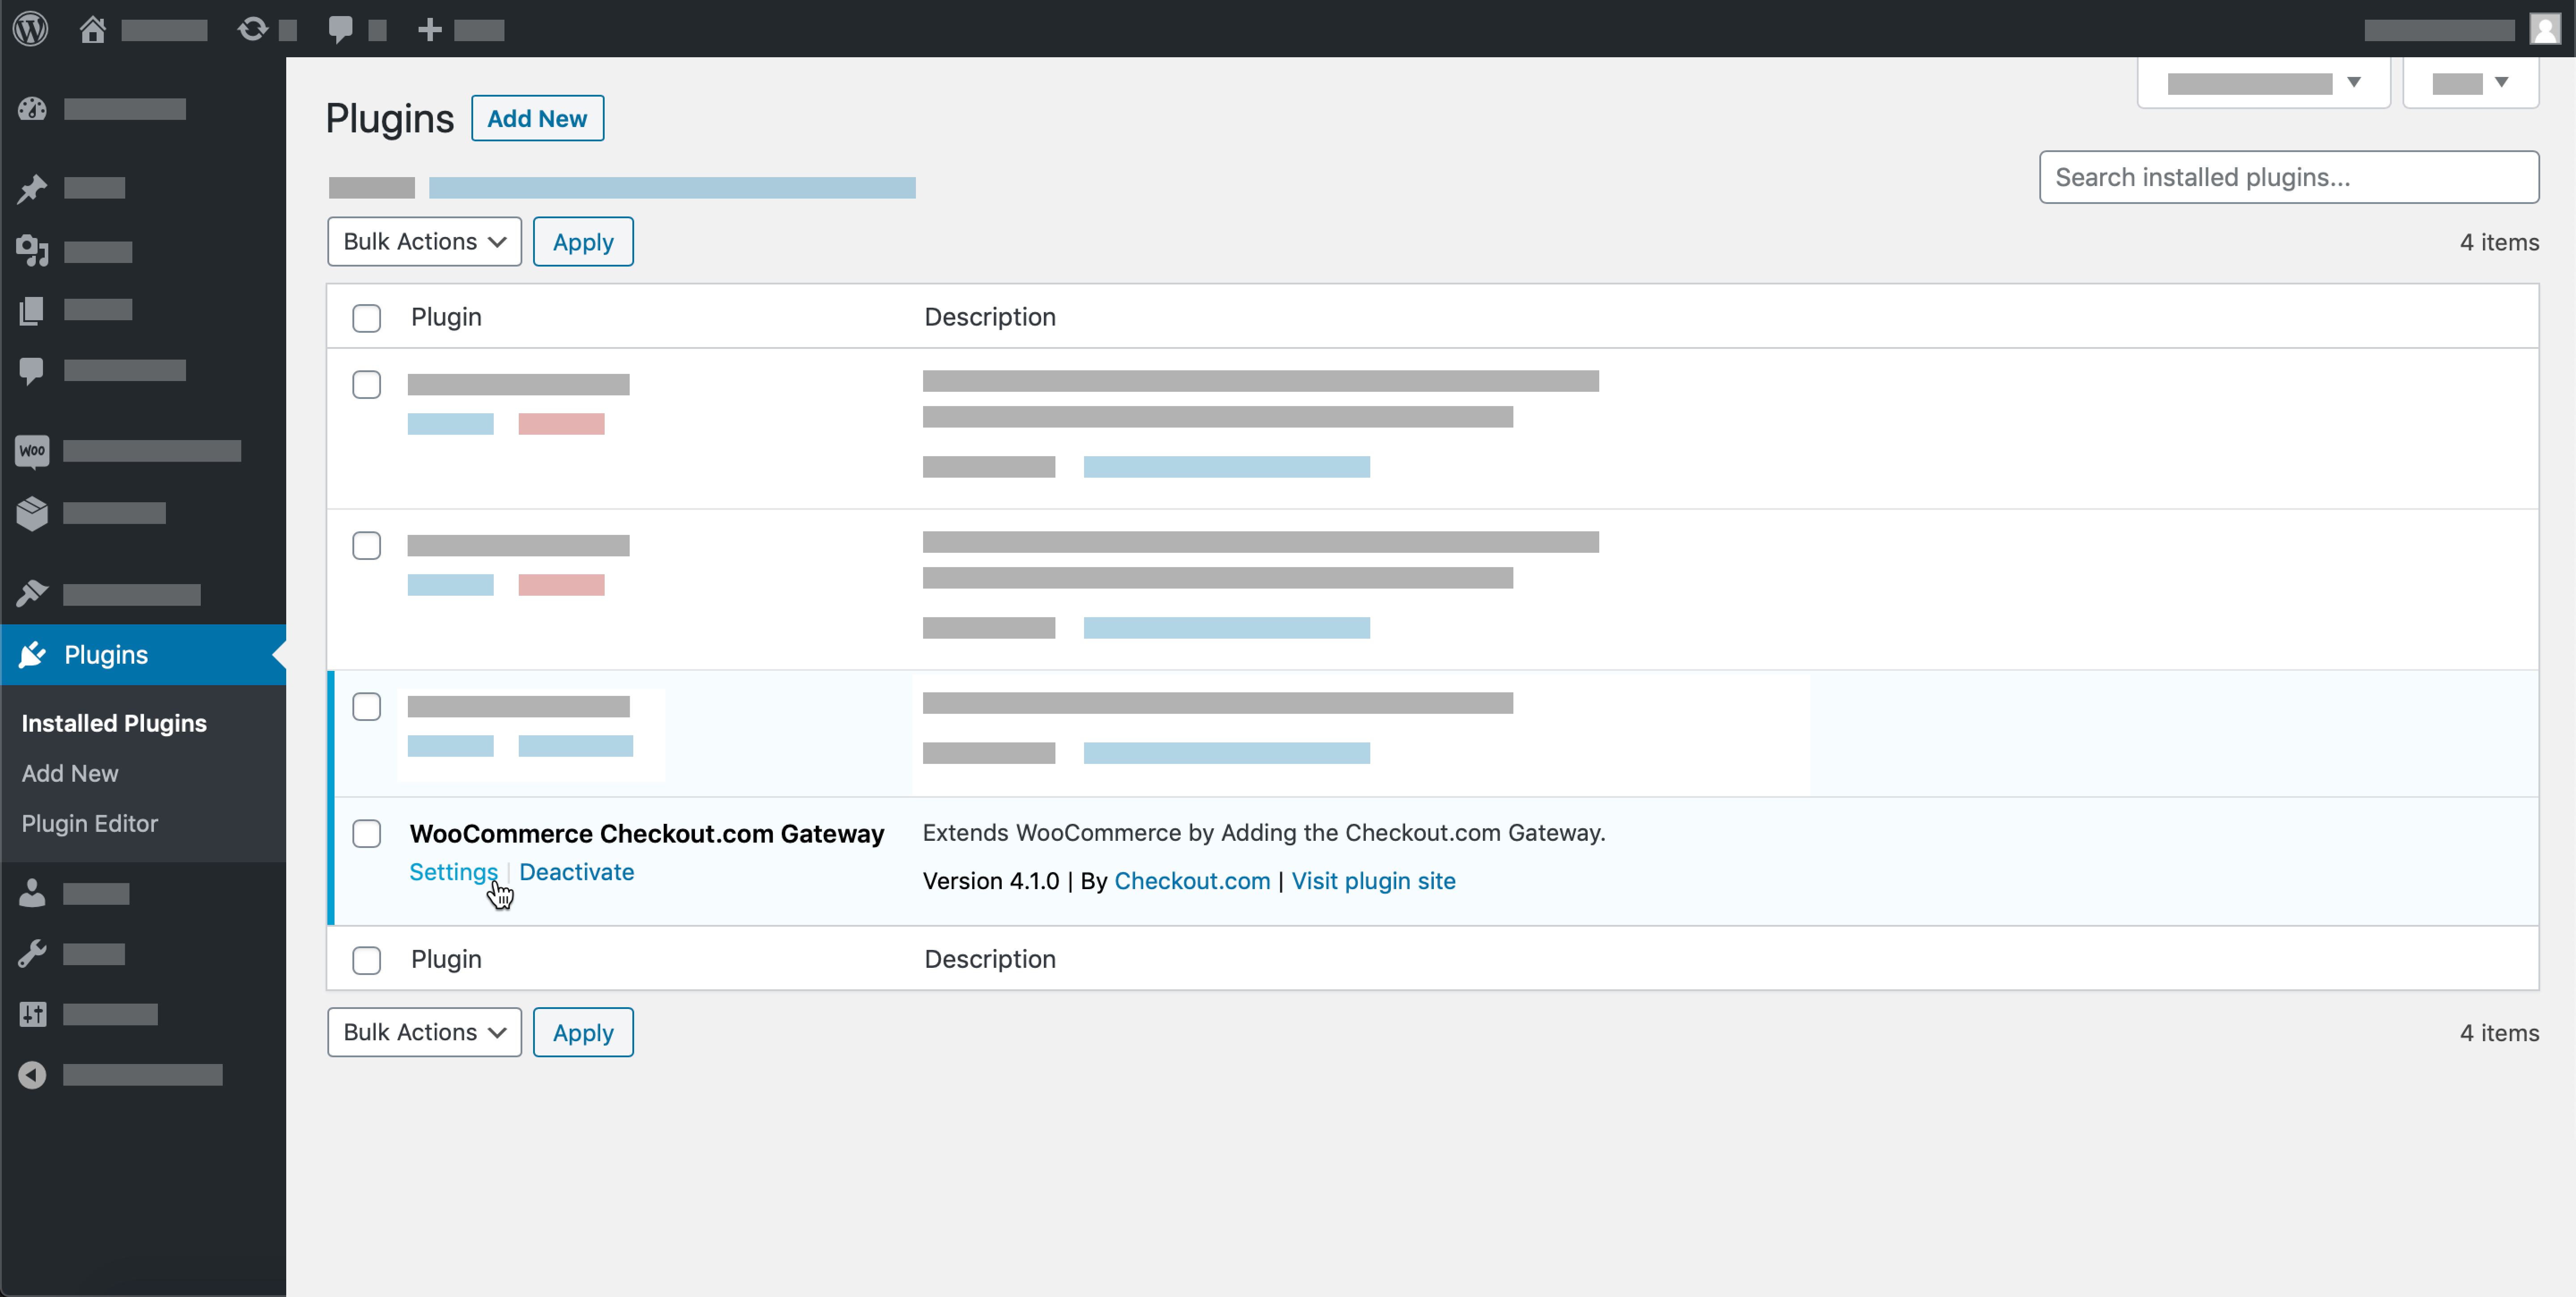The width and height of the screenshot is (2576, 1297).
Task: Open Dashboard gauge icon in sidebar
Action: point(32,109)
